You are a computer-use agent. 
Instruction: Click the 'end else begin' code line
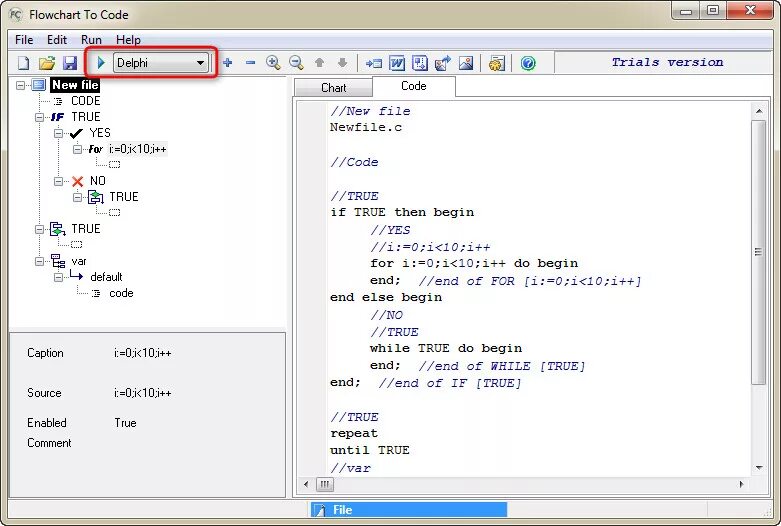[386, 297]
